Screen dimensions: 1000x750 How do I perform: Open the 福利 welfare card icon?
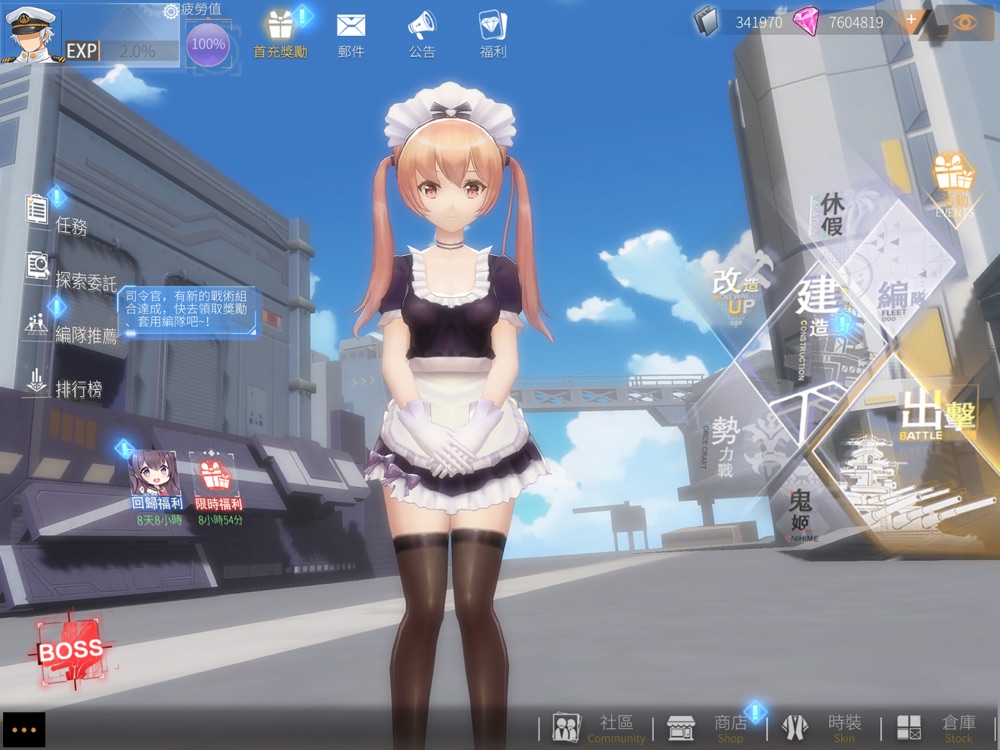(492, 35)
